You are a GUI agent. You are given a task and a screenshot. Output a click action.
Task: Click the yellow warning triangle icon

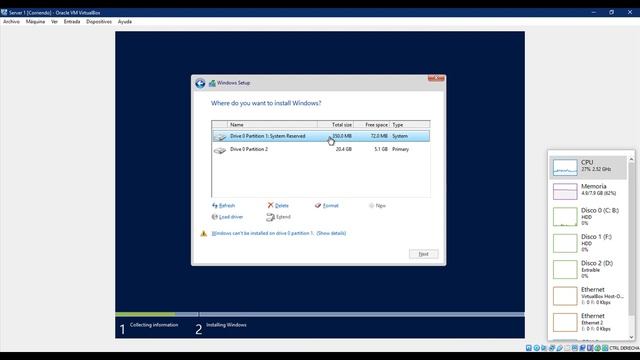pos(204,233)
